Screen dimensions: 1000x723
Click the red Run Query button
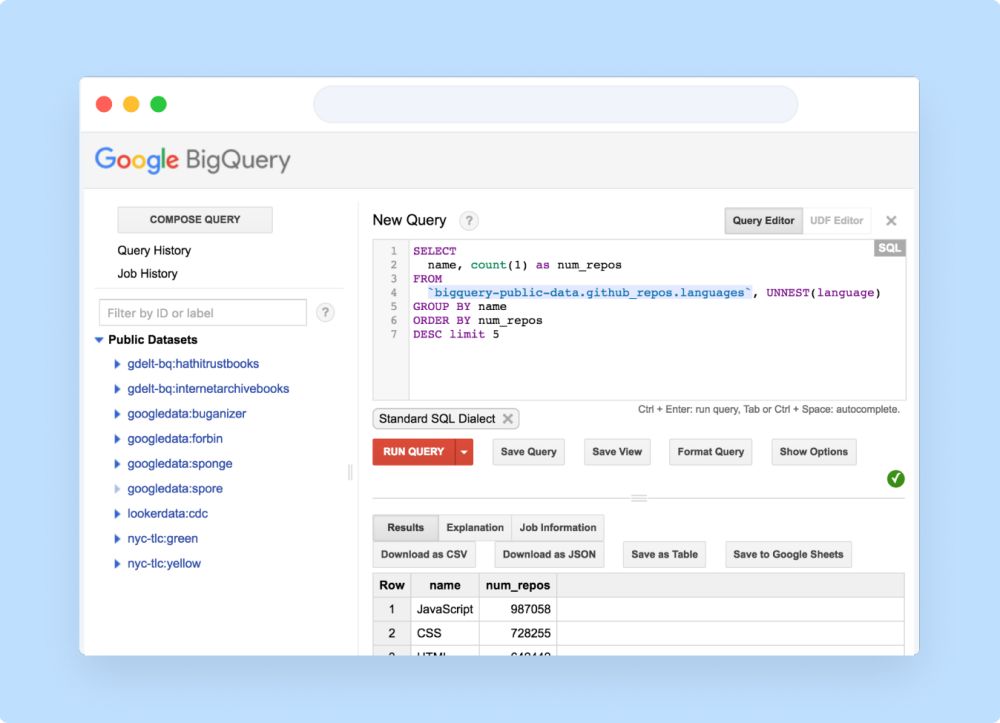click(x=414, y=452)
